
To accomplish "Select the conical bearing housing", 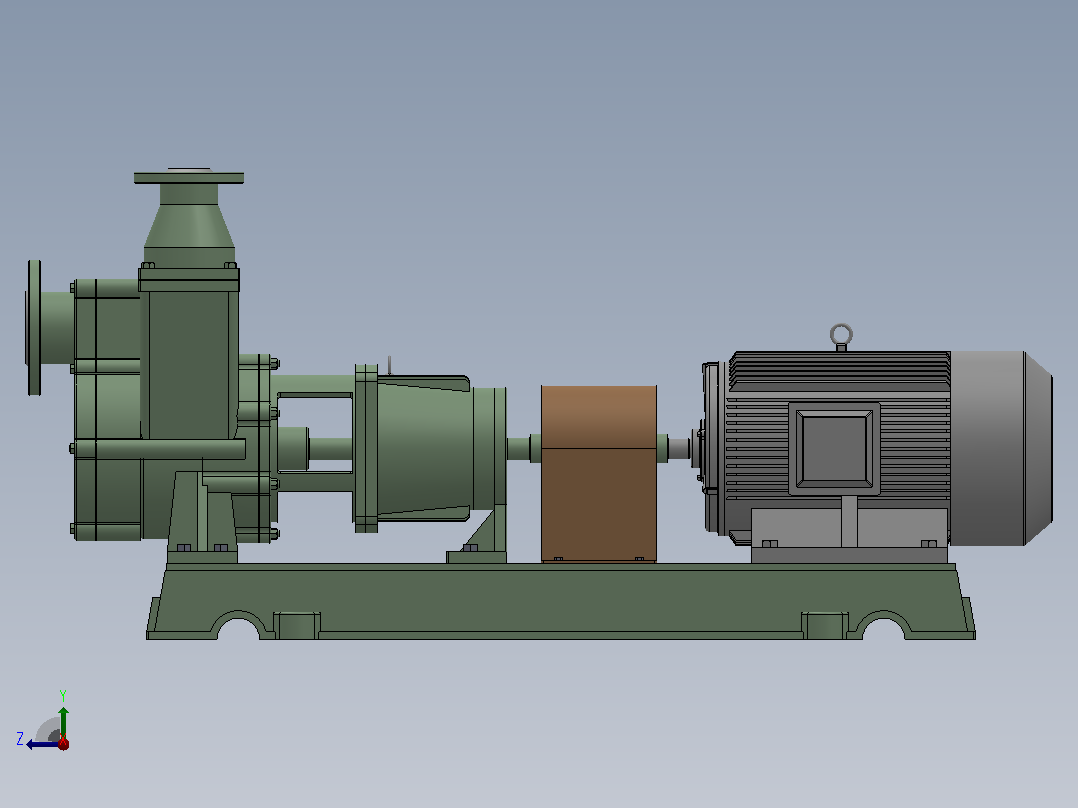I will (x=424, y=448).
